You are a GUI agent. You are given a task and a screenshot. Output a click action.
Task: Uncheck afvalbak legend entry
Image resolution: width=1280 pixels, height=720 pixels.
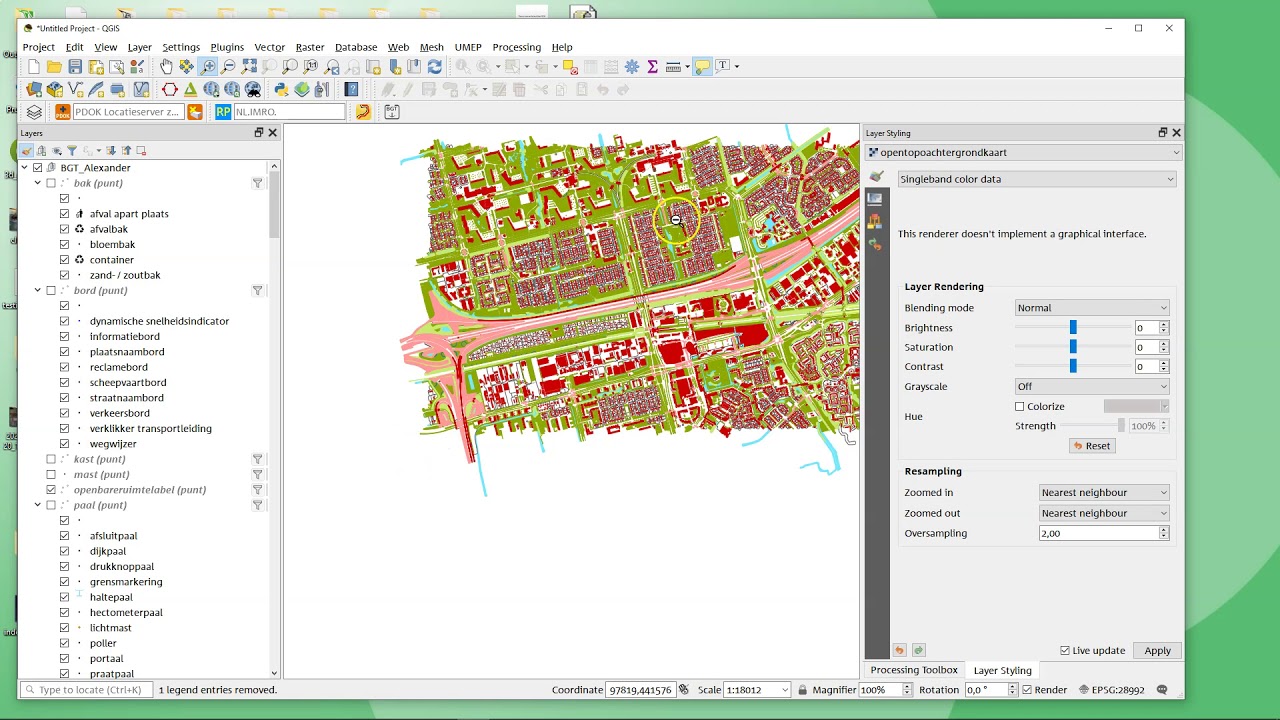65,229
